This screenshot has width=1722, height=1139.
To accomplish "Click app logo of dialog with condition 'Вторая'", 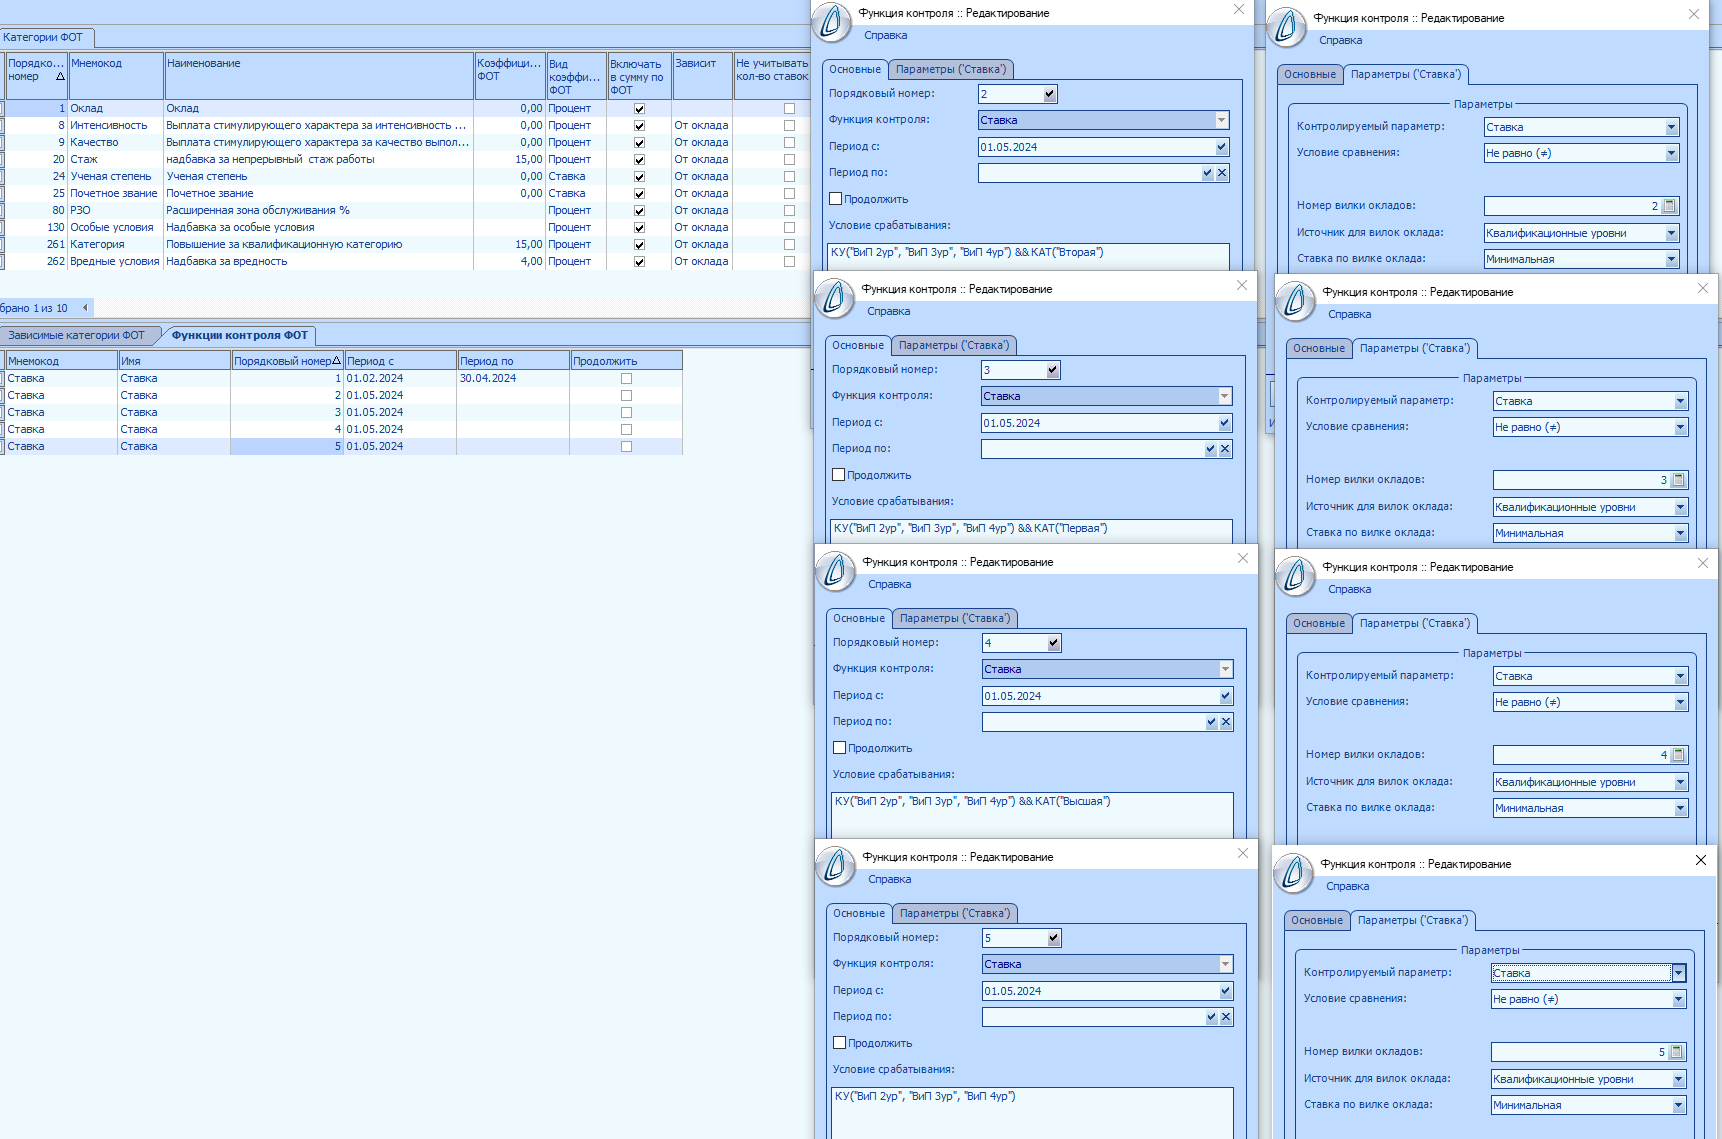I will coord(831,22).
